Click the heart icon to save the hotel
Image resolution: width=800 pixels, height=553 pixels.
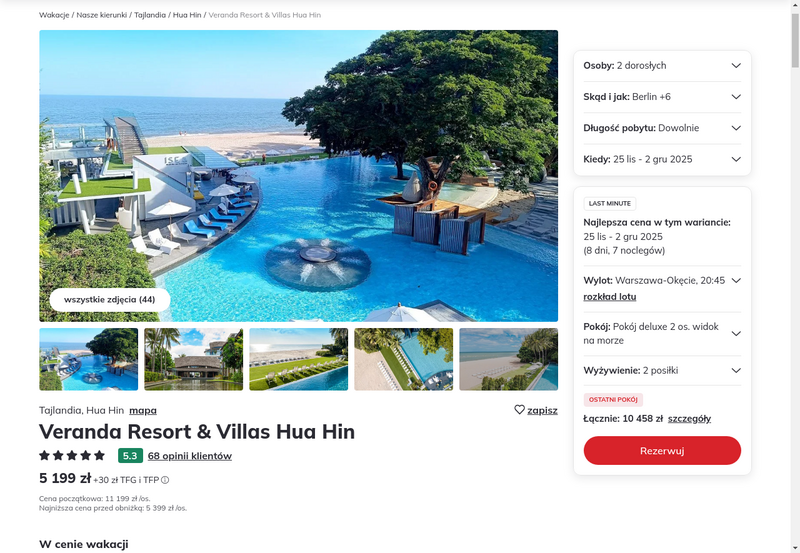coord(519,410)
